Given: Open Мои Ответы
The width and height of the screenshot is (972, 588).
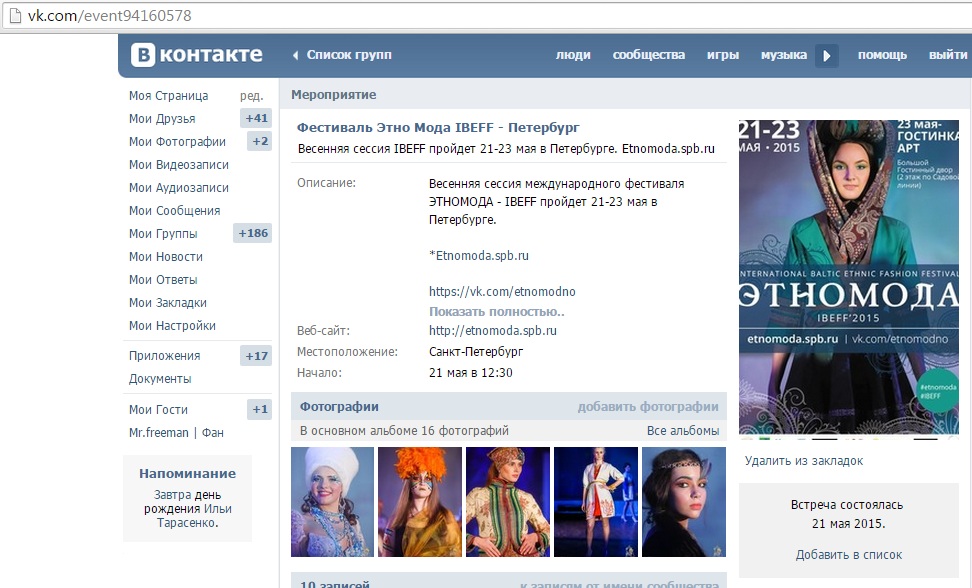Looking at the screenshot, I should (x=163, y=279).
